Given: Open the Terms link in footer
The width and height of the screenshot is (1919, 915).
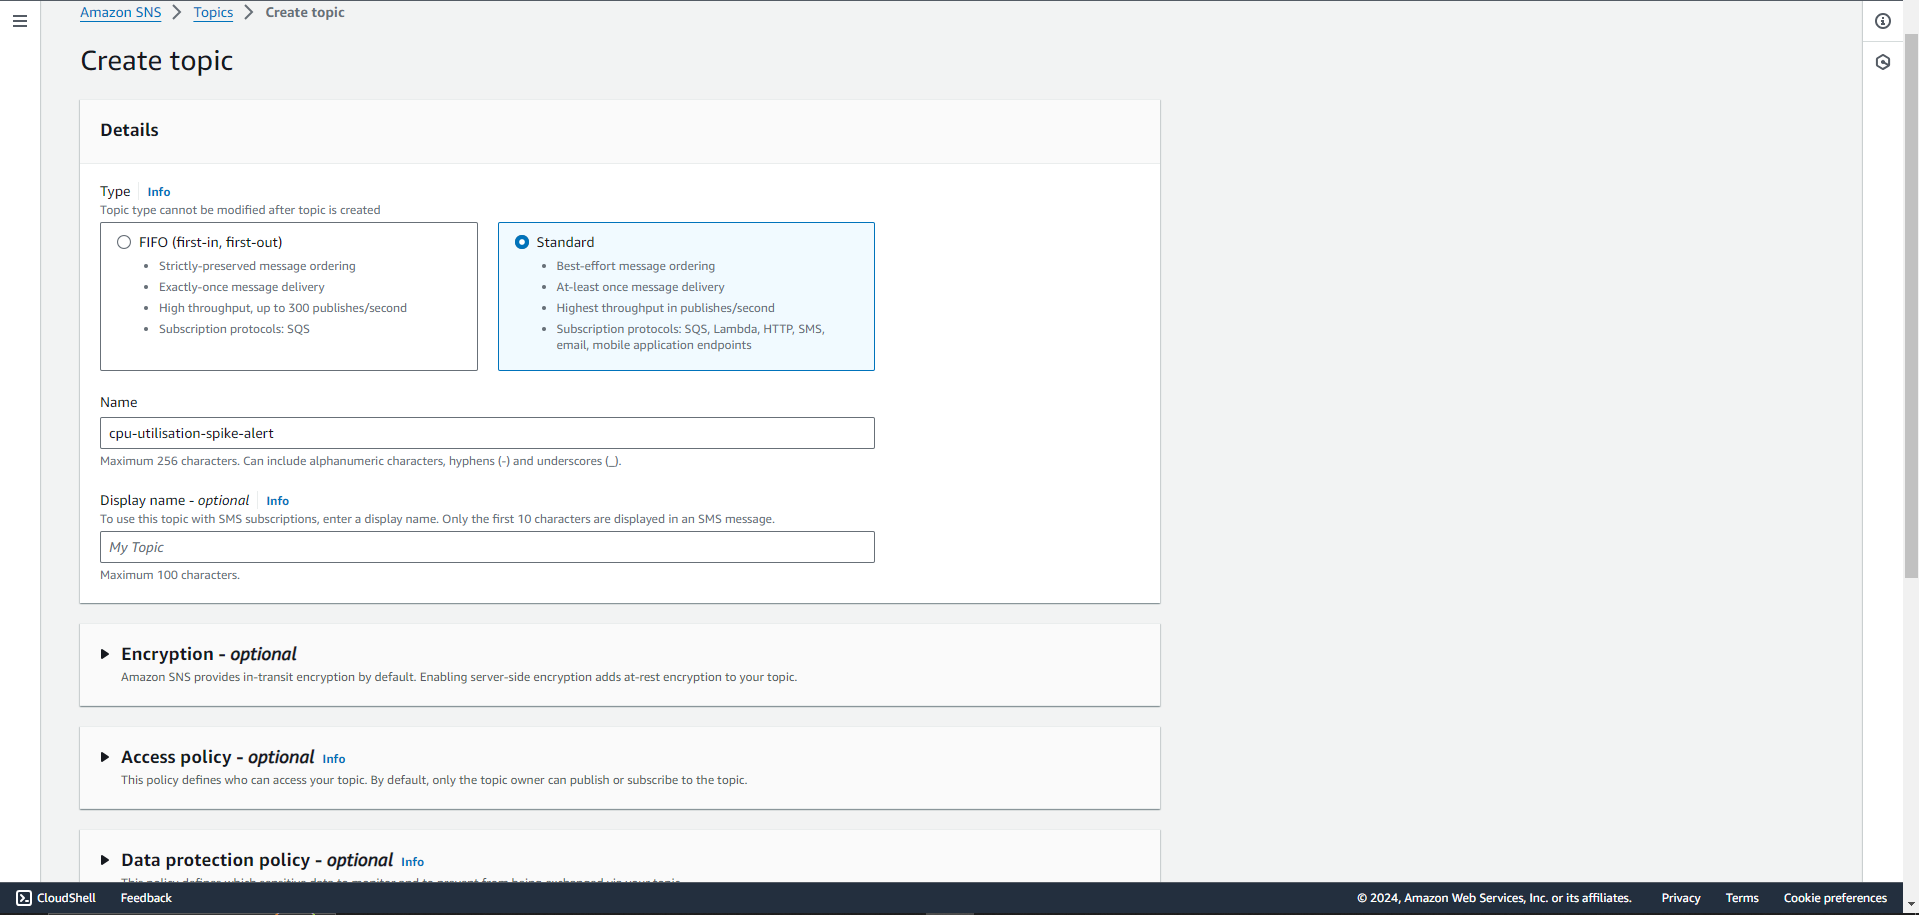Looking at the screenshot, I should coord(1742,898).
